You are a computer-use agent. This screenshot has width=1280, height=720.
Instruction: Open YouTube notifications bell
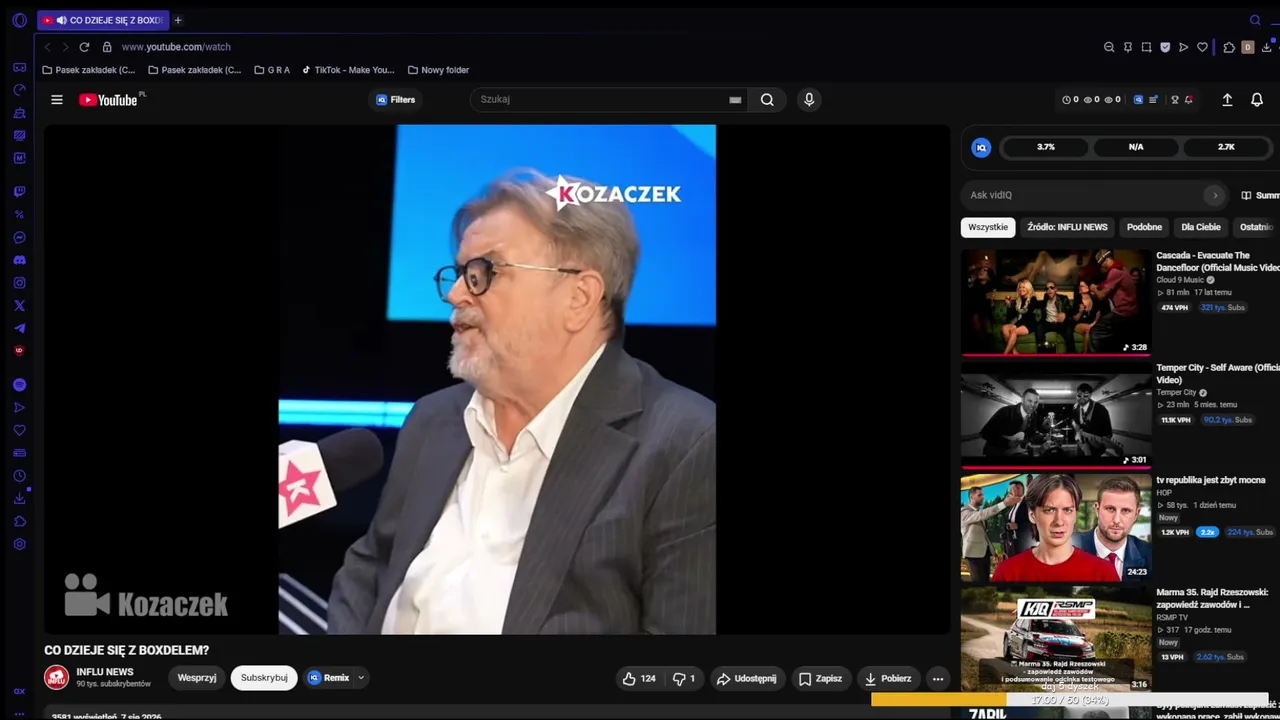[x=1257, y=100]
